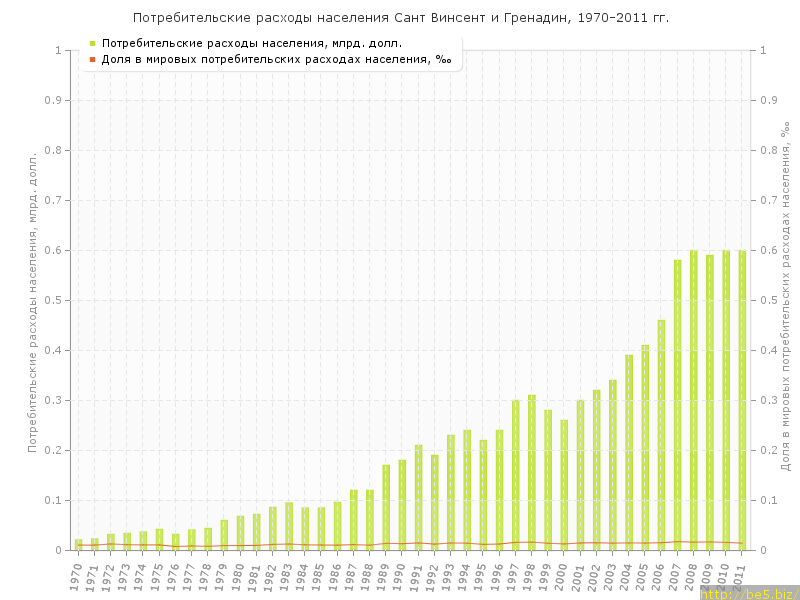Screen dimensions: 800x600
Task: Select the bar for year 2007
Action: point(677,405)
